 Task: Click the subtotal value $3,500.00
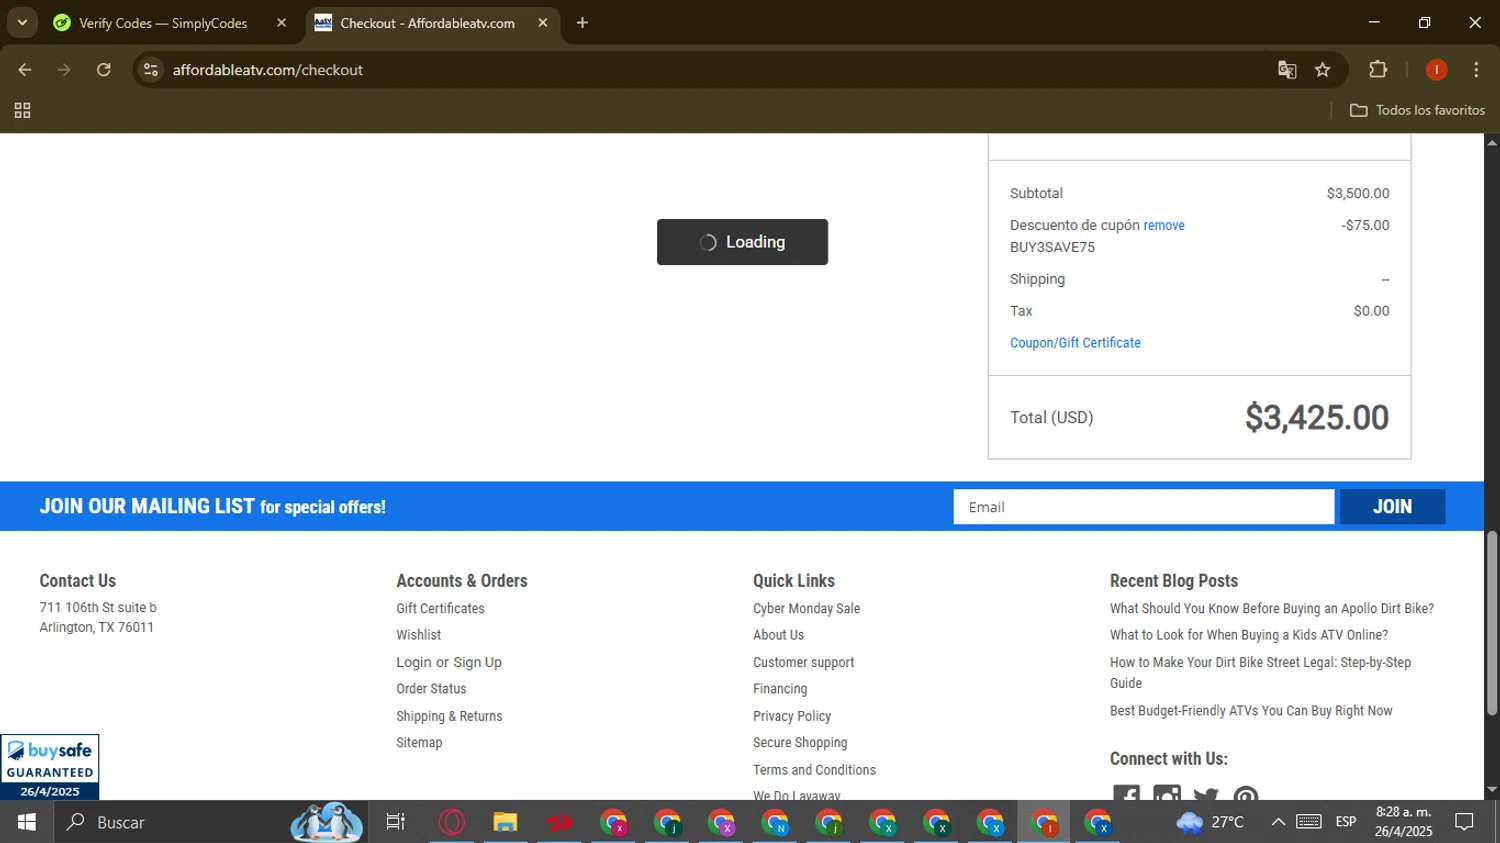(1358, 194)
